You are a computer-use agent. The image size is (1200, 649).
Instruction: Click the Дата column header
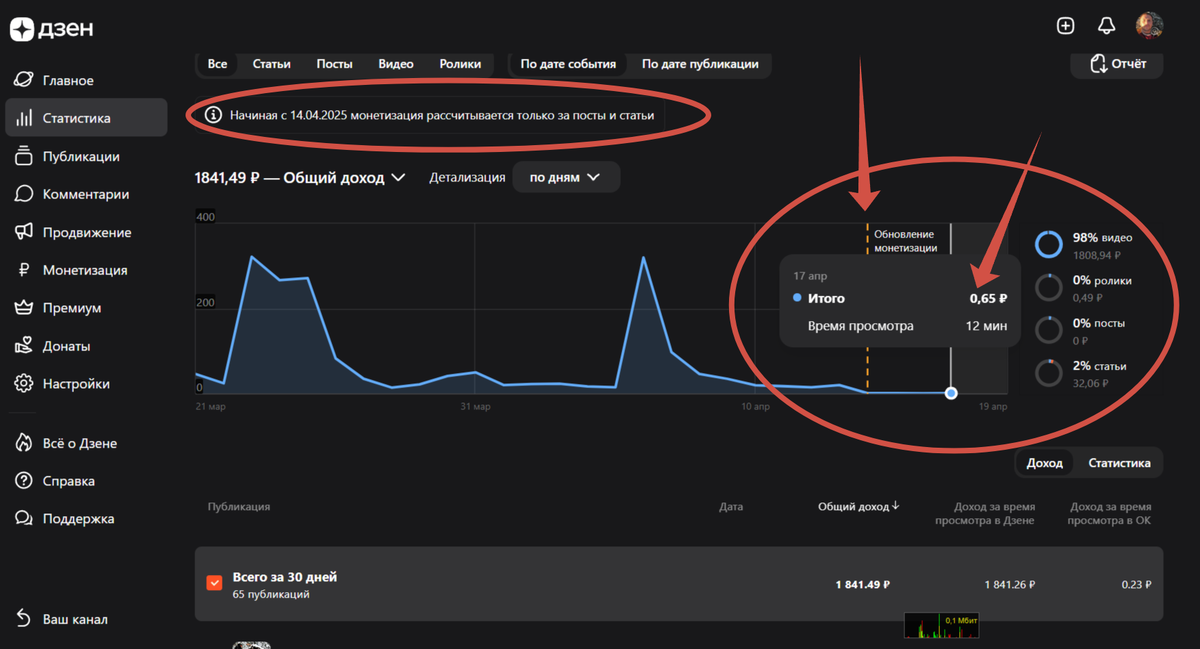click(731, 507)
